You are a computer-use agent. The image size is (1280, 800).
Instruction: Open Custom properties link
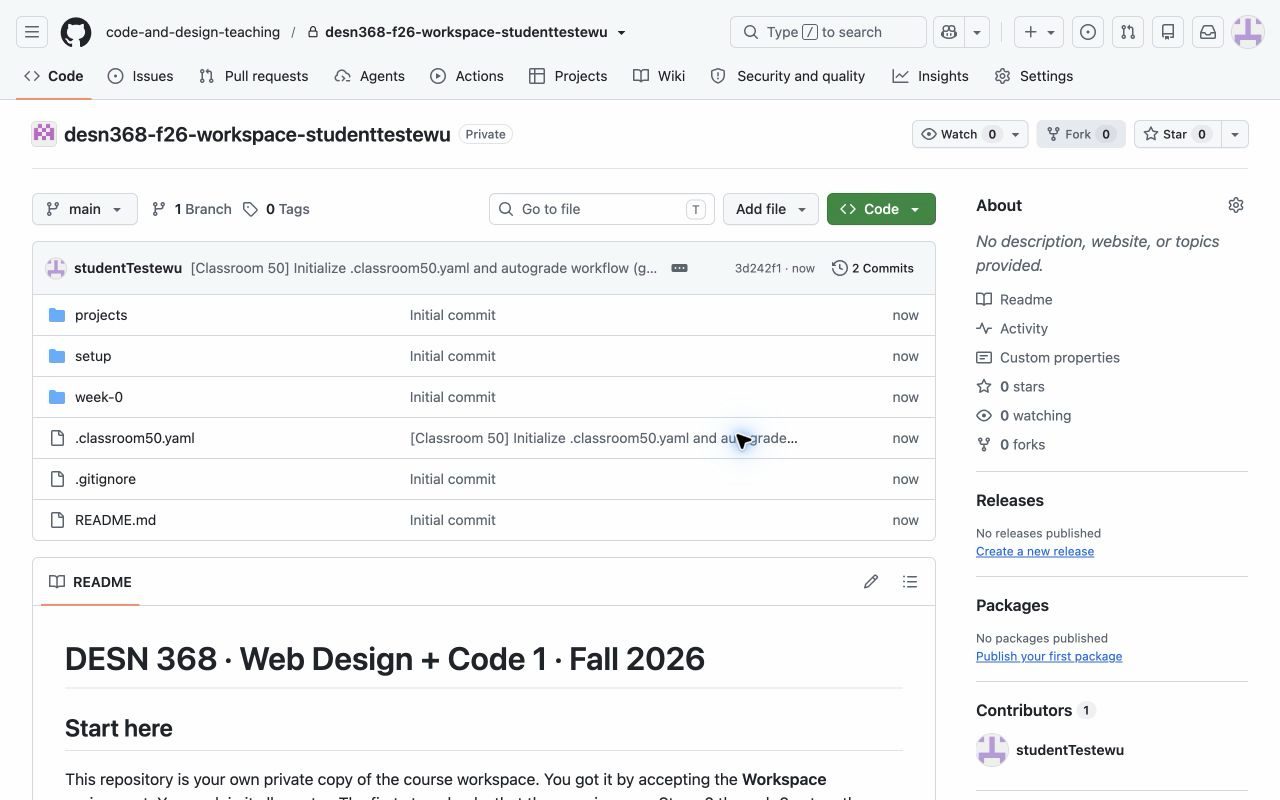click(1049, 357)
